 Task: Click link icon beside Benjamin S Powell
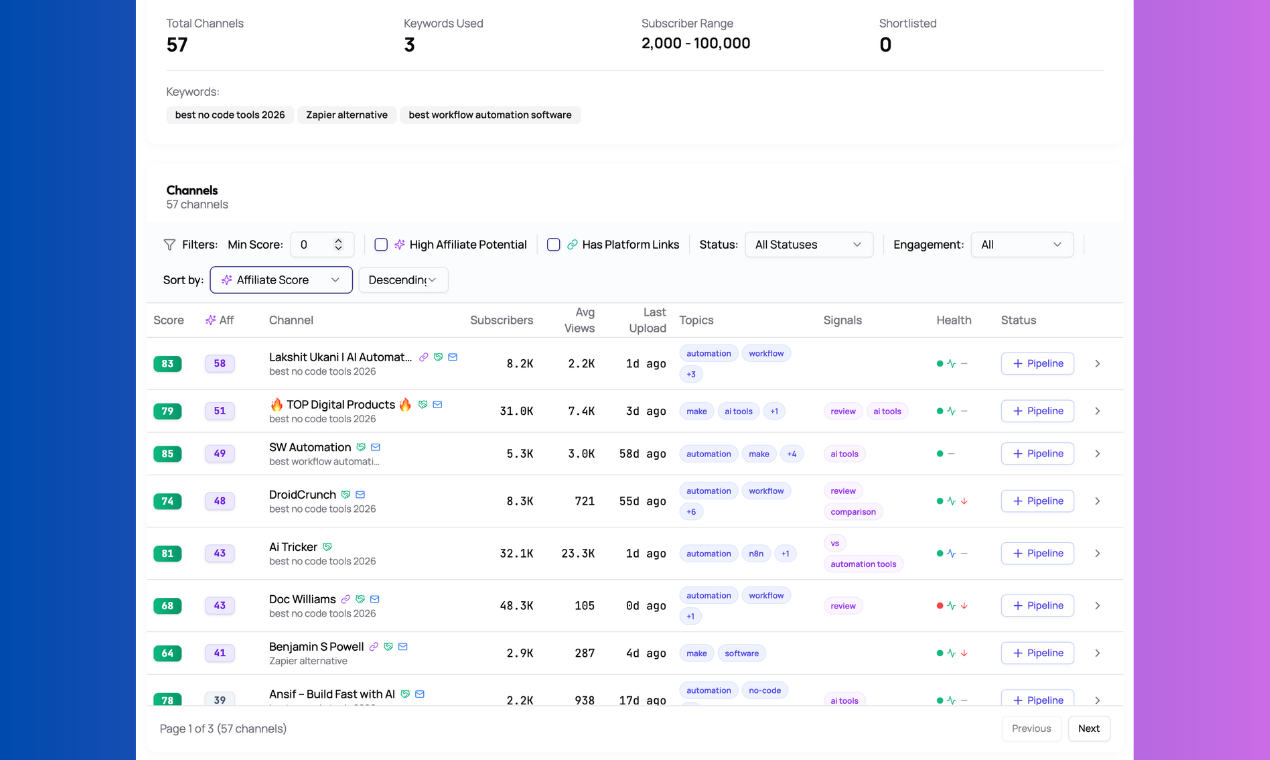click(374, 647)
